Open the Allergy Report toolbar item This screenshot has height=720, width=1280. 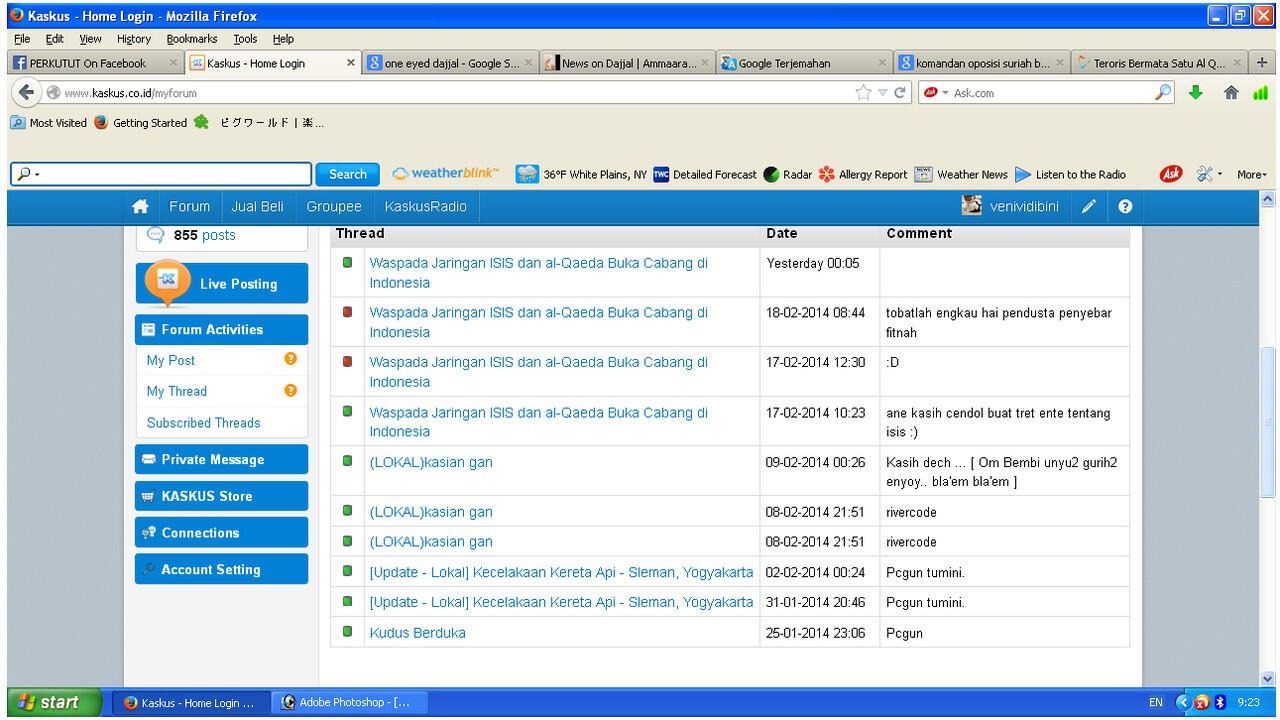pos(862,174)
